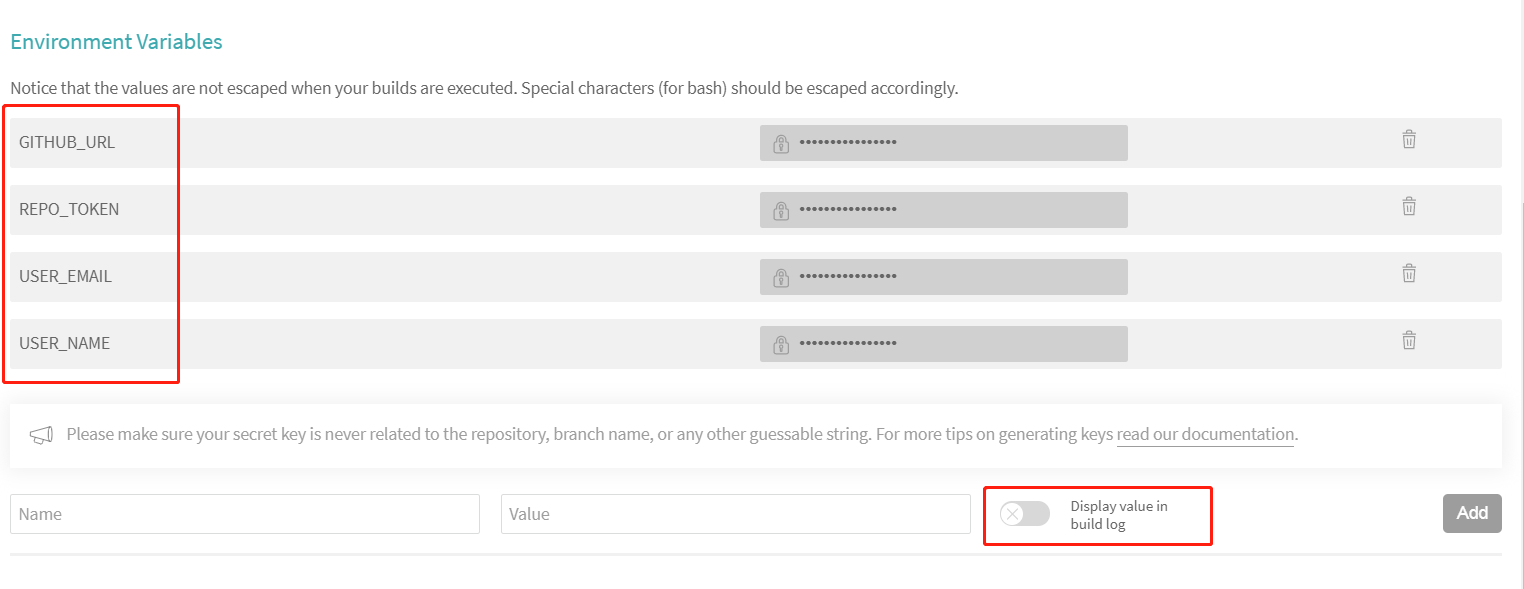Select the masked USER_NAME value field
1524x589 pixels.
click(944, 344)
